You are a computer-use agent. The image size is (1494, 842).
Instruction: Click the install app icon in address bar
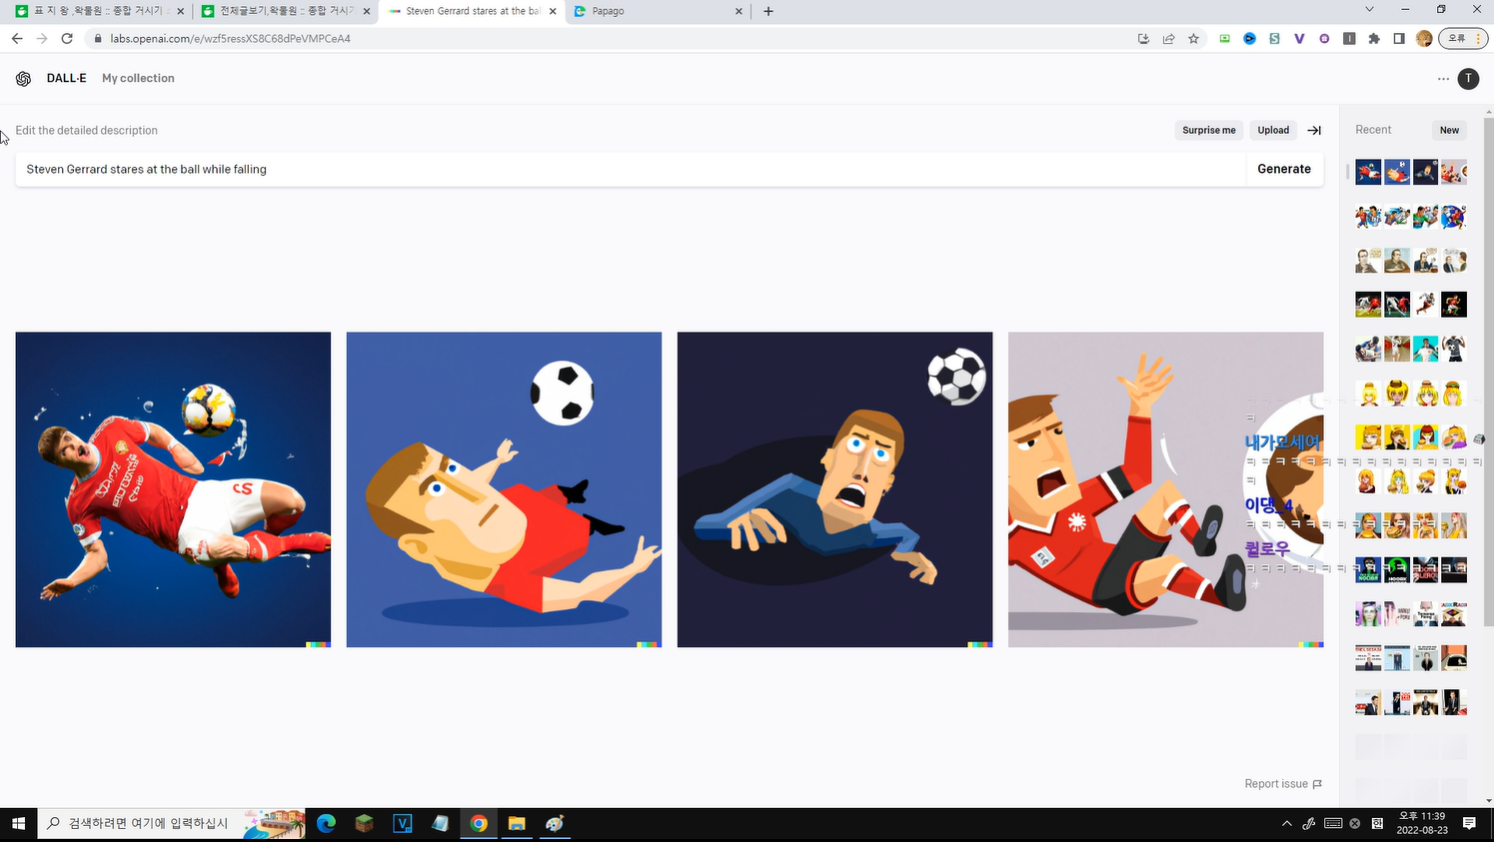pos(1143,38)
